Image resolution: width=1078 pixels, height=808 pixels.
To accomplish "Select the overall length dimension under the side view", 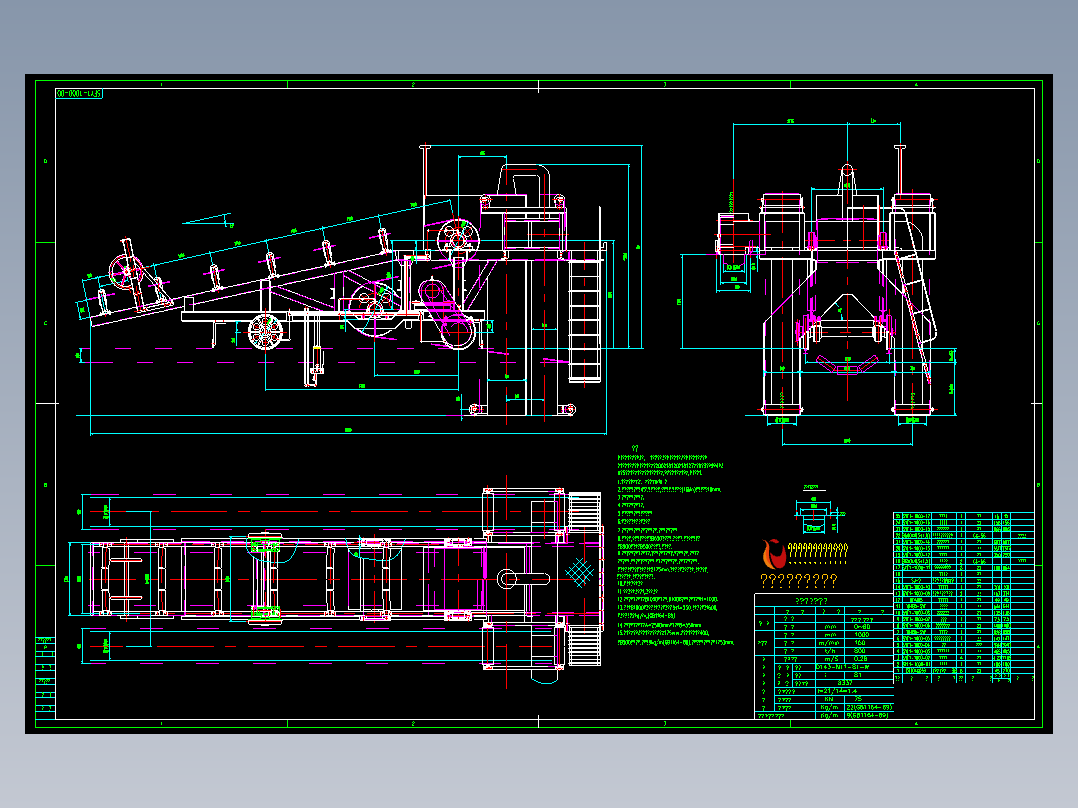I will tap(348, 432).
